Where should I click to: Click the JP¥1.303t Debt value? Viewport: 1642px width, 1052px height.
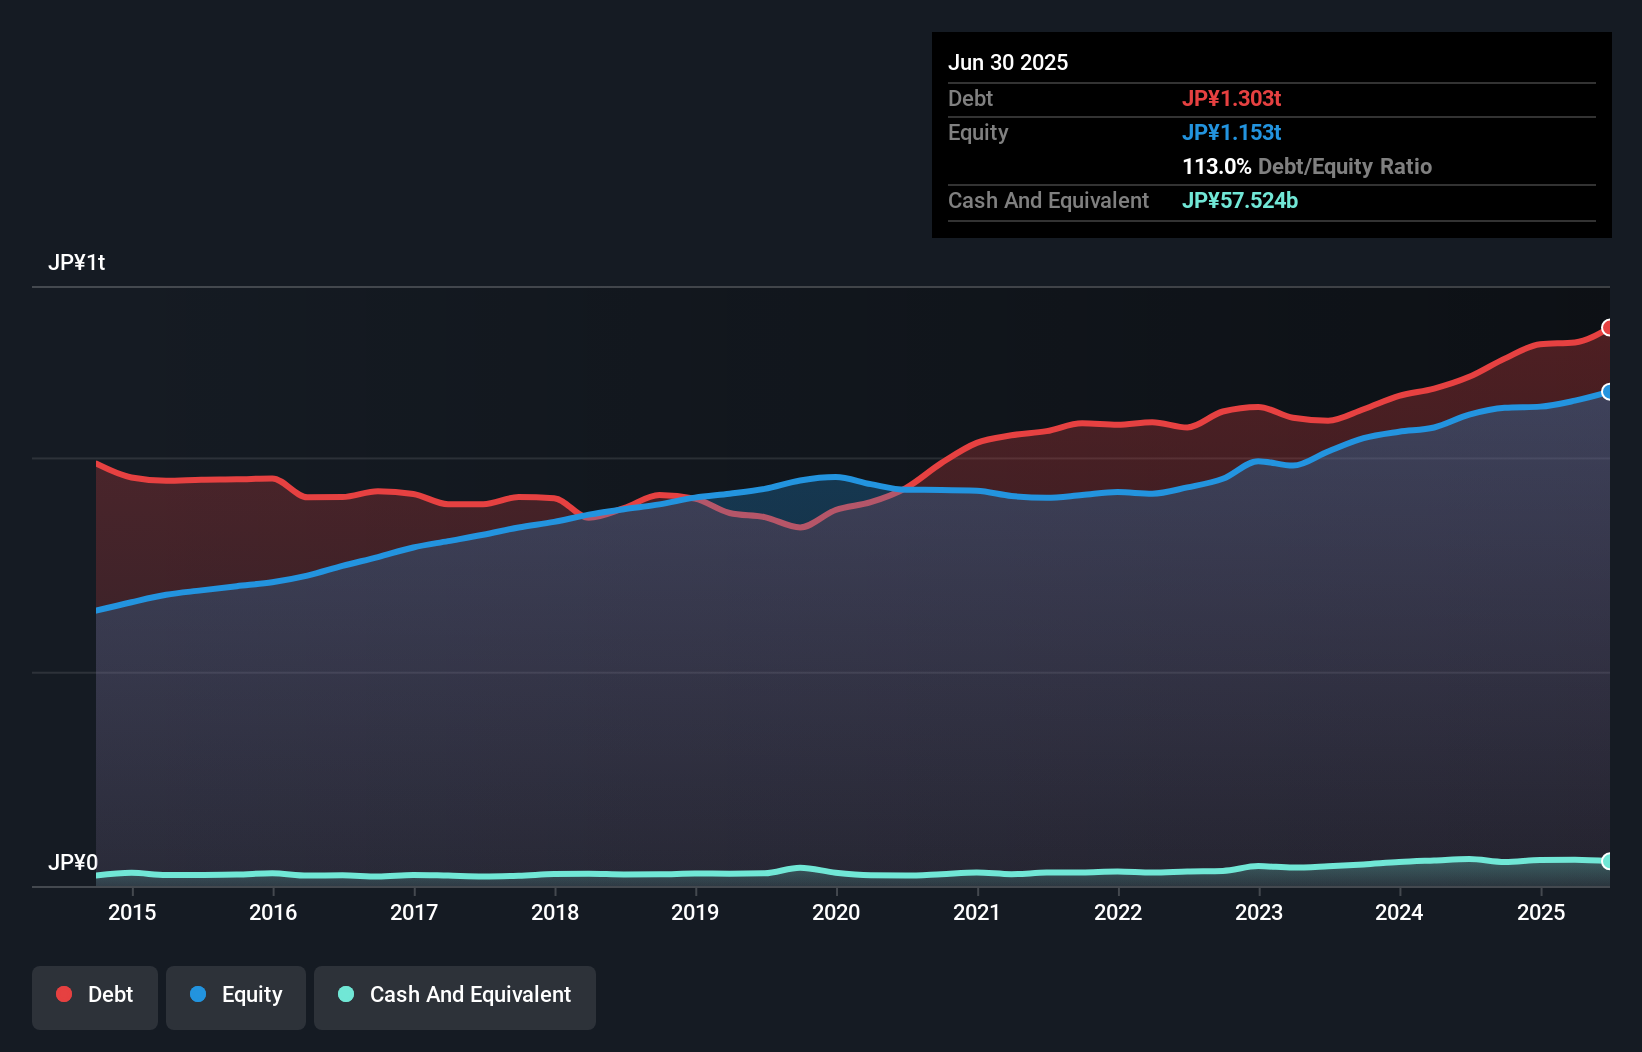(1233, 99)
